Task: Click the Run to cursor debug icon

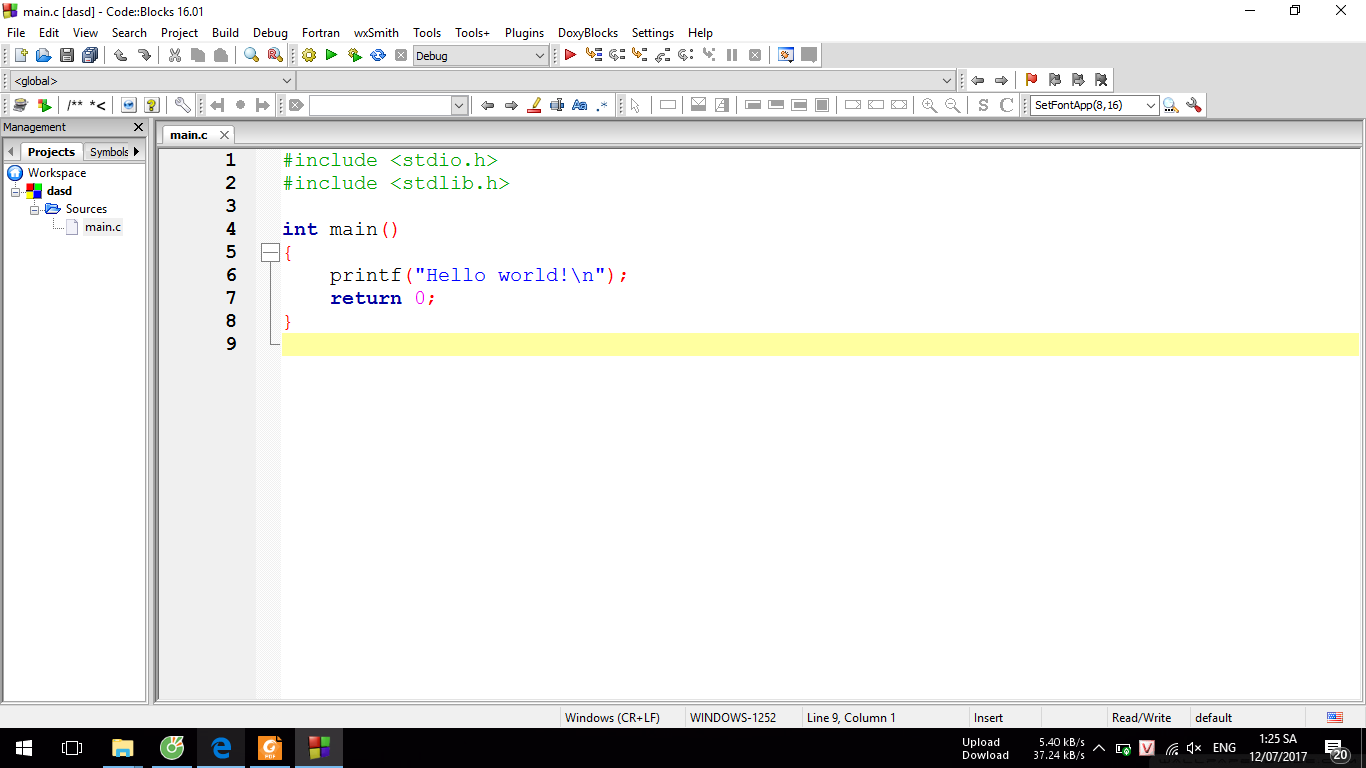Action: (x=594, y=55)
